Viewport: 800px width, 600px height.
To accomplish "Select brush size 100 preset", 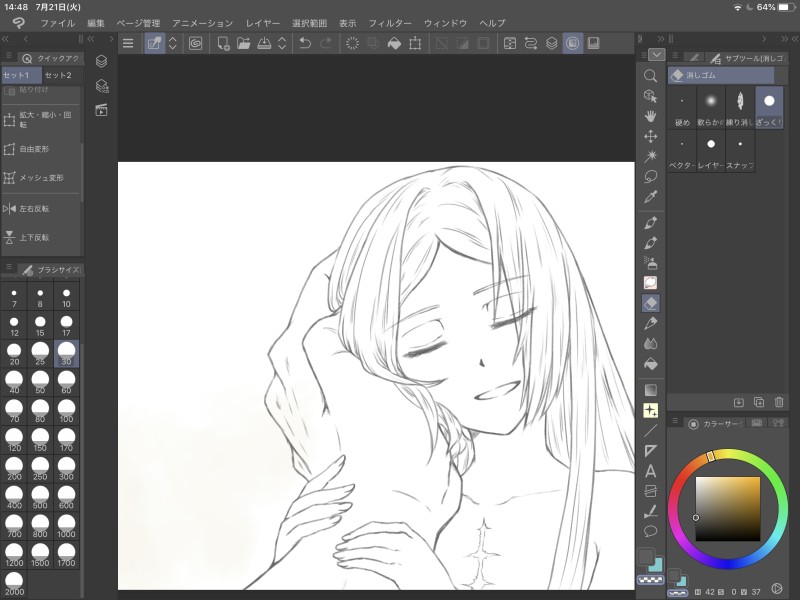I will point(66,411).
